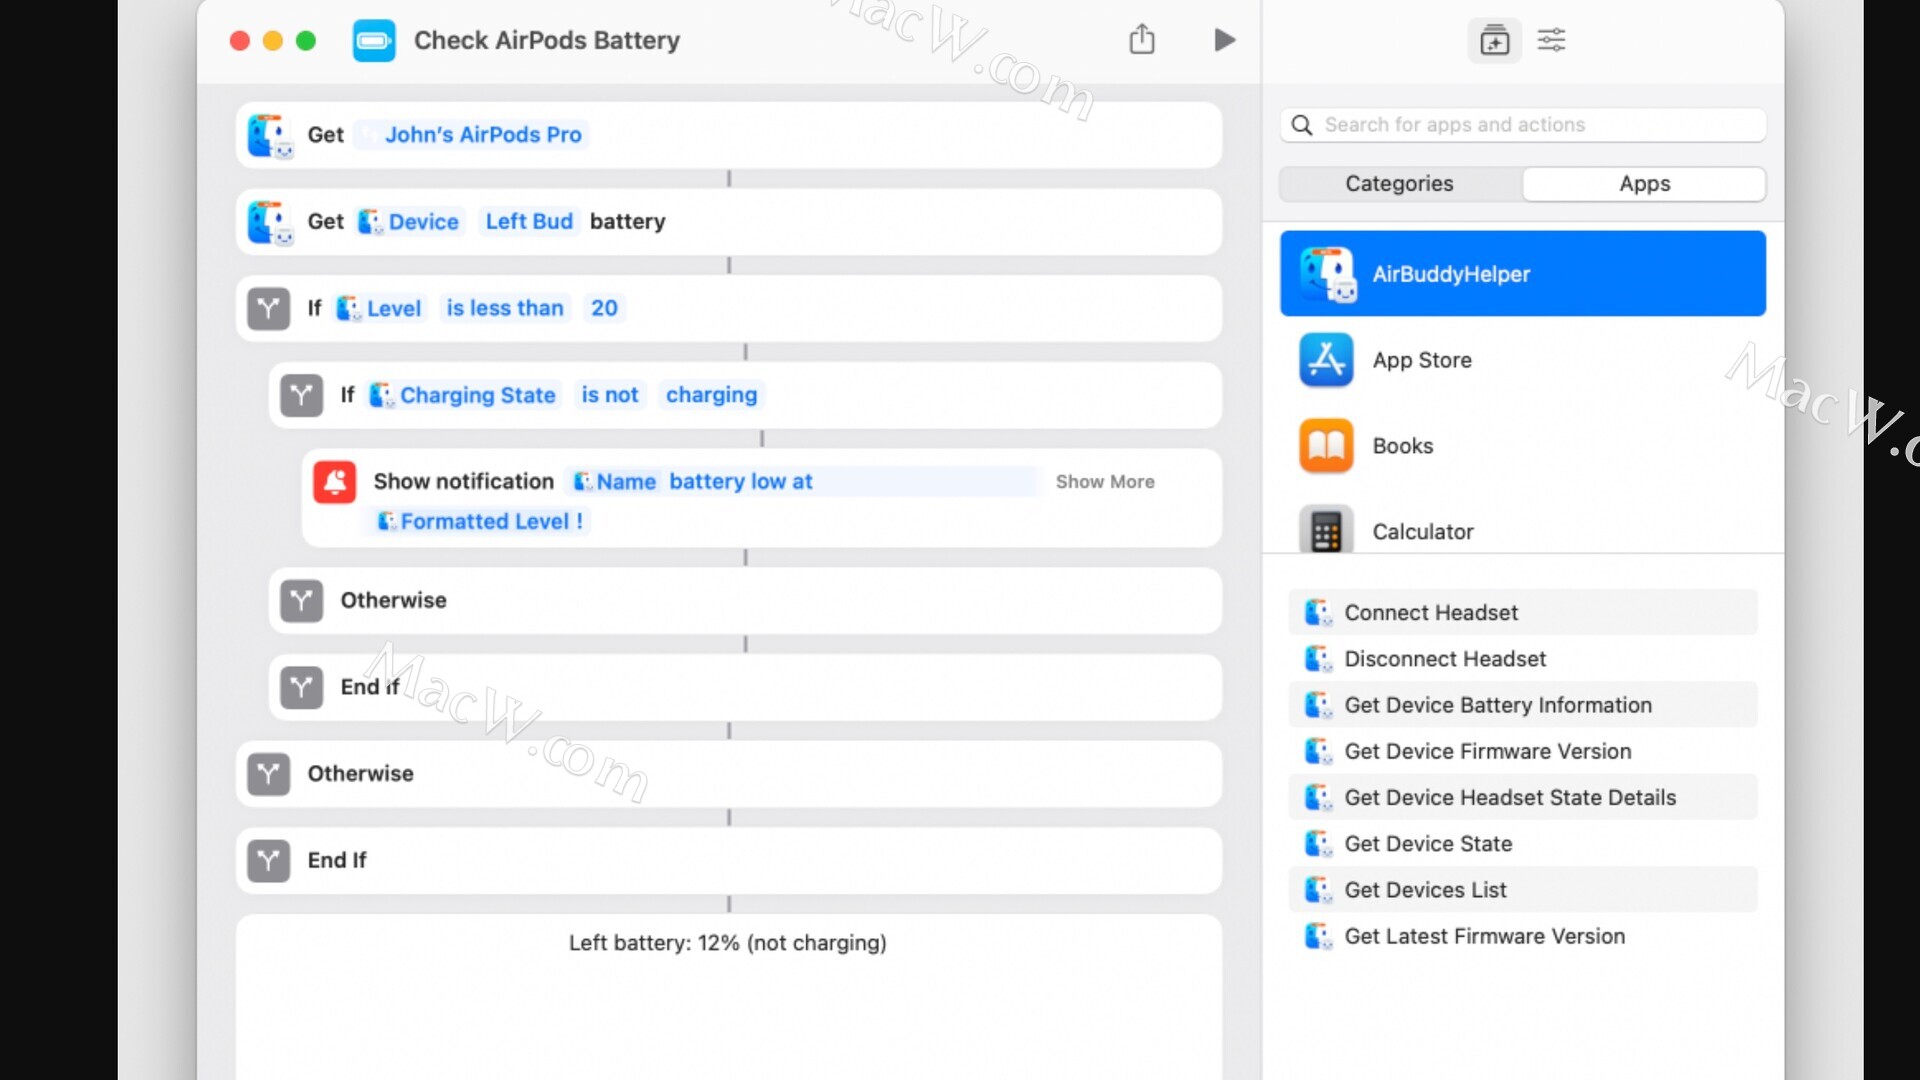The width and height of the screenshot is (1920, 1080).
Task: Switch to the Apps tab
Action: point(1644,183)
